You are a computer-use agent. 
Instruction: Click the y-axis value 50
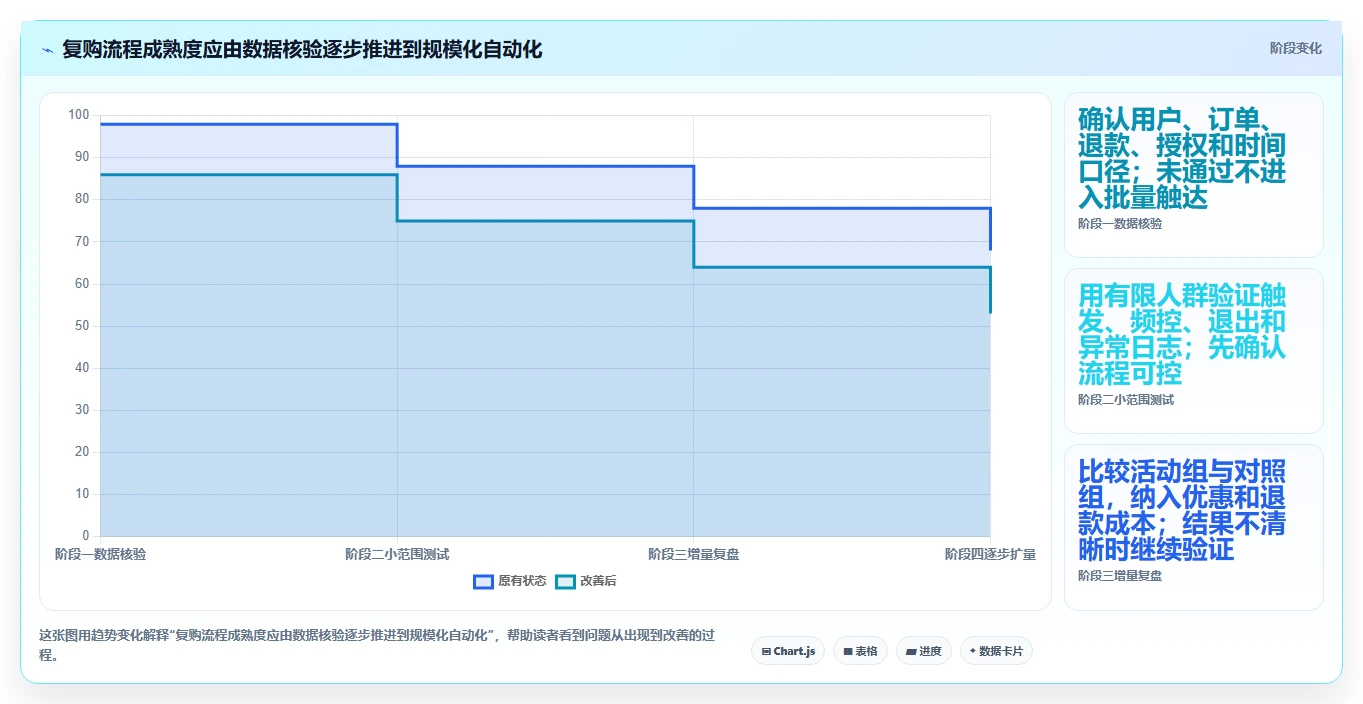point(82,326)
